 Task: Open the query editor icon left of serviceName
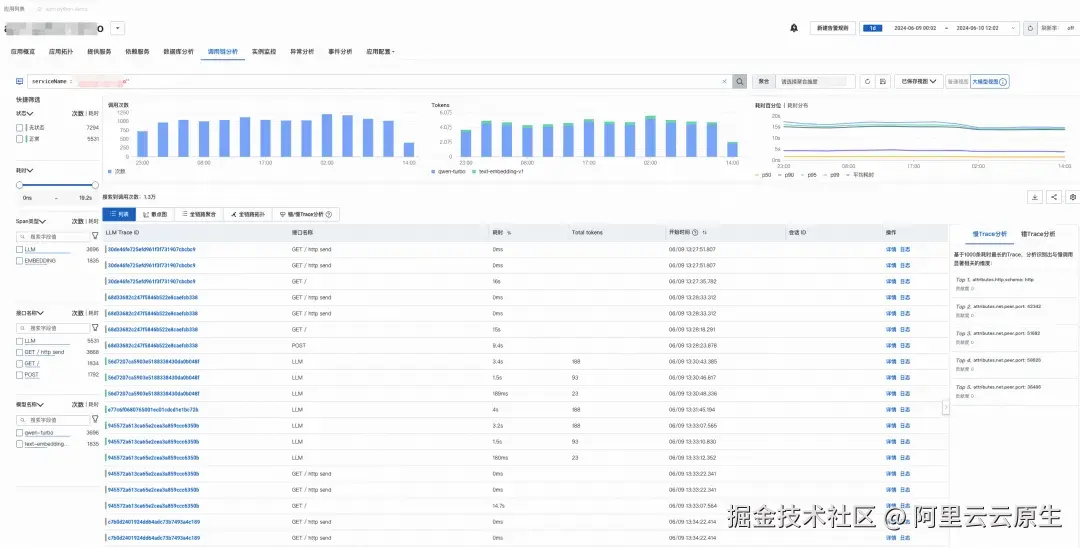19,81
